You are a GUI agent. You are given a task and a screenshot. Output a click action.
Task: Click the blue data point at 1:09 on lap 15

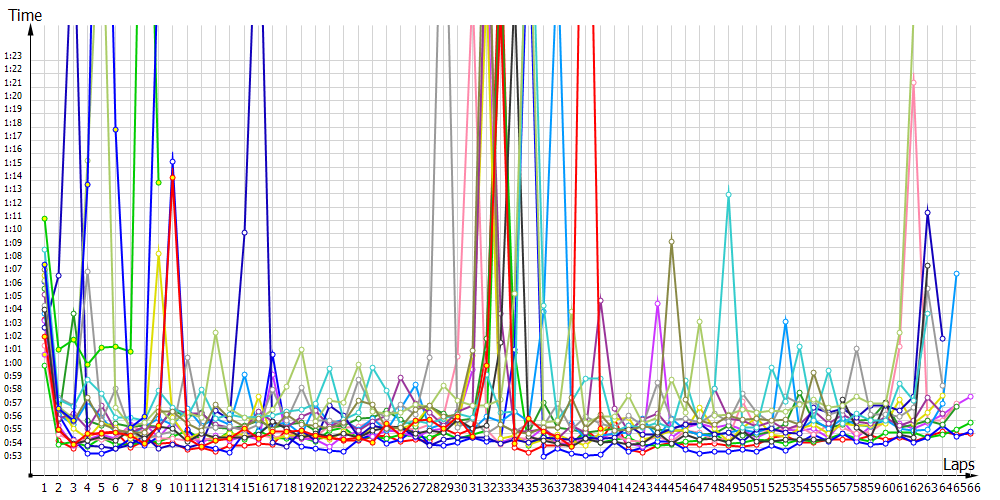(x=244, y=232)
